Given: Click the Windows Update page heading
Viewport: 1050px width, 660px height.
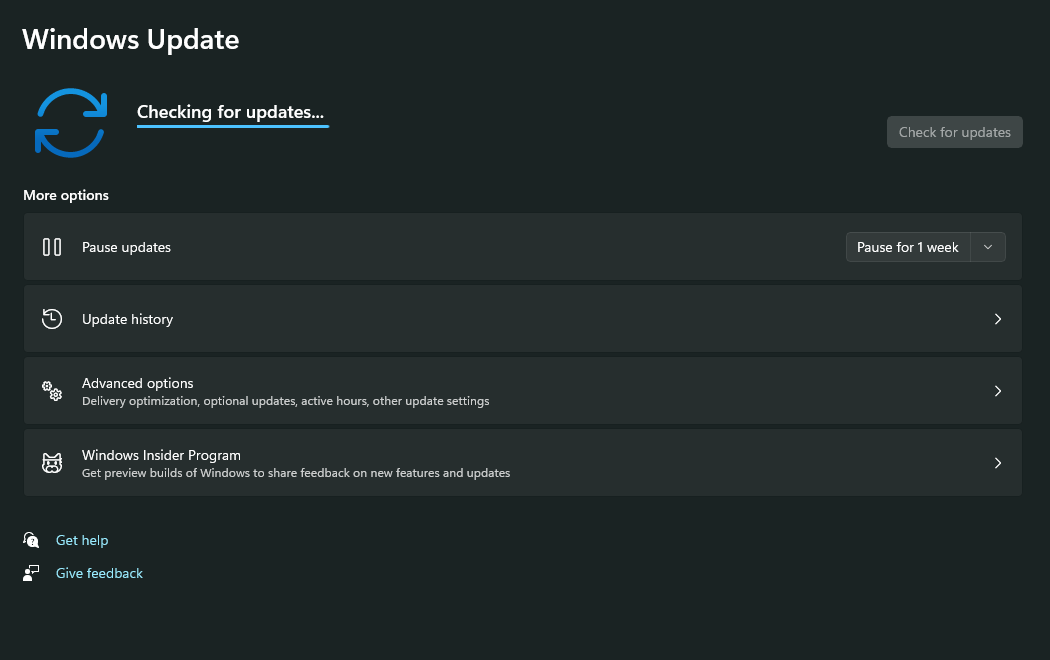Looking at the screenshot, I should [x=131, y=39].
